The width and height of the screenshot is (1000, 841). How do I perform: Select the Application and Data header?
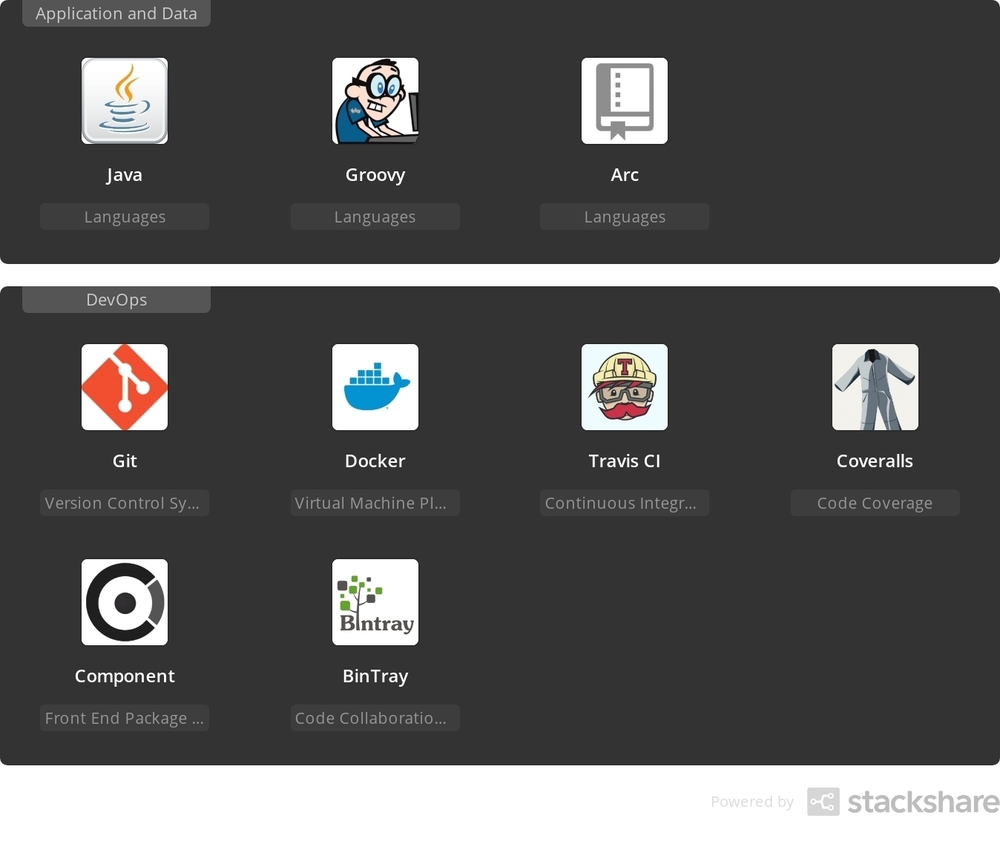(116, 13)
